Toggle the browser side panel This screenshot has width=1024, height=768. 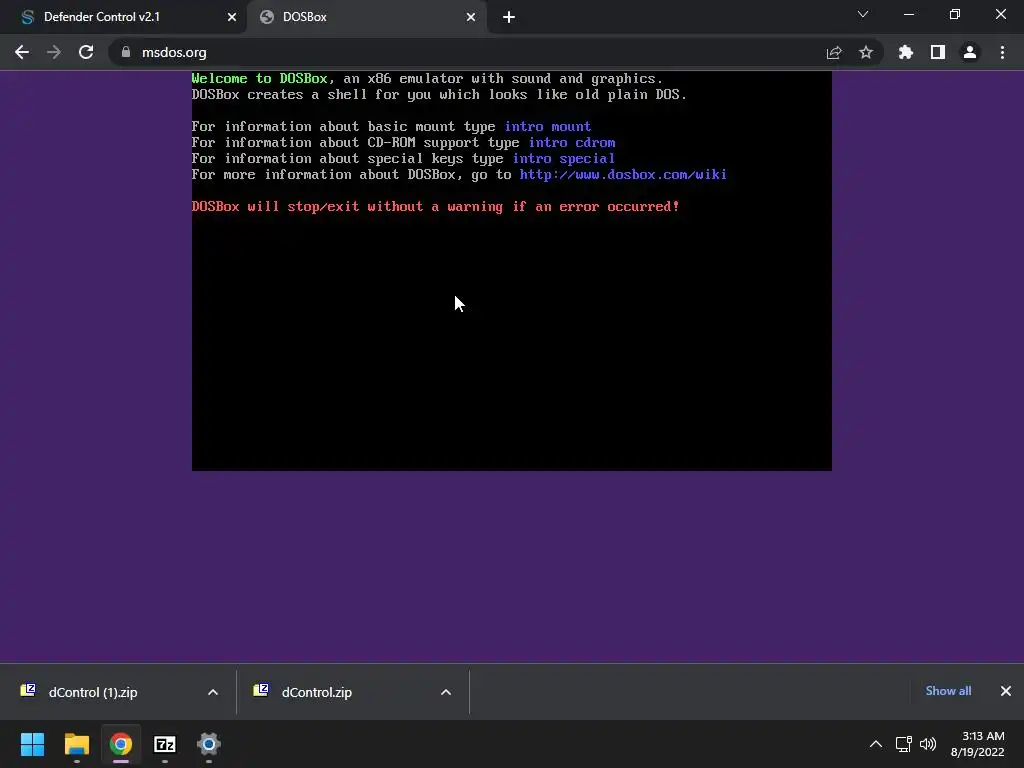pos(938,52)
